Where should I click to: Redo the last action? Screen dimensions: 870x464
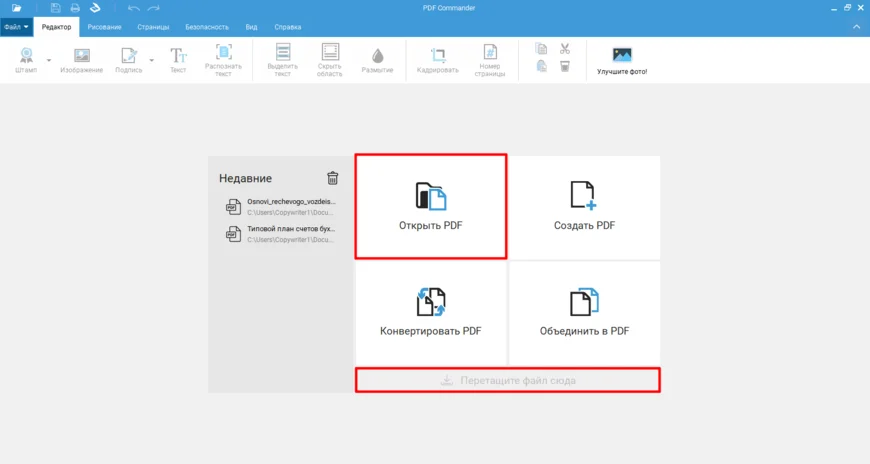[154, 8]
